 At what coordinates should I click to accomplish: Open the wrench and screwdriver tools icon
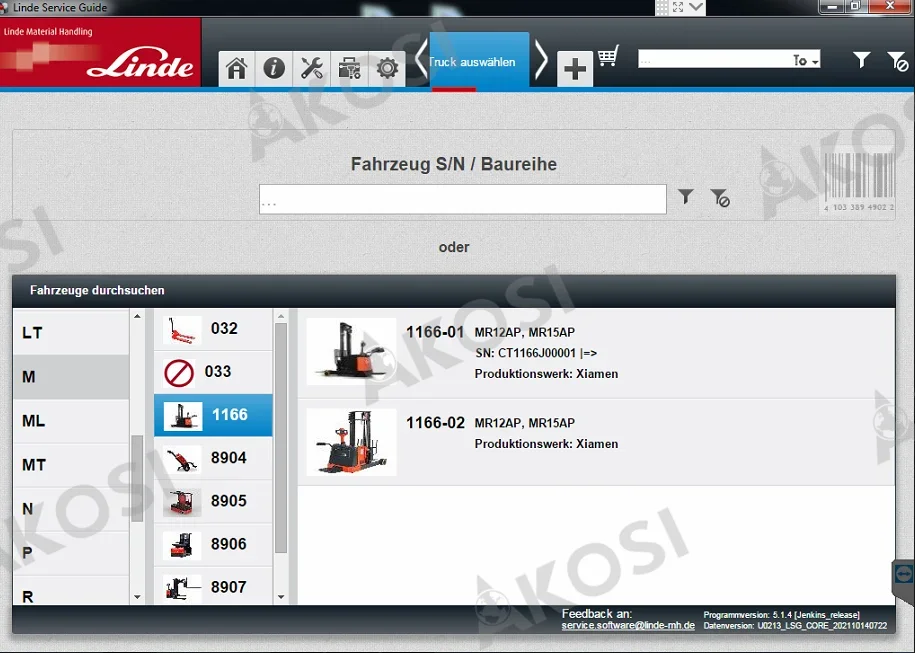pyautogui.click(x=312, y=69)
